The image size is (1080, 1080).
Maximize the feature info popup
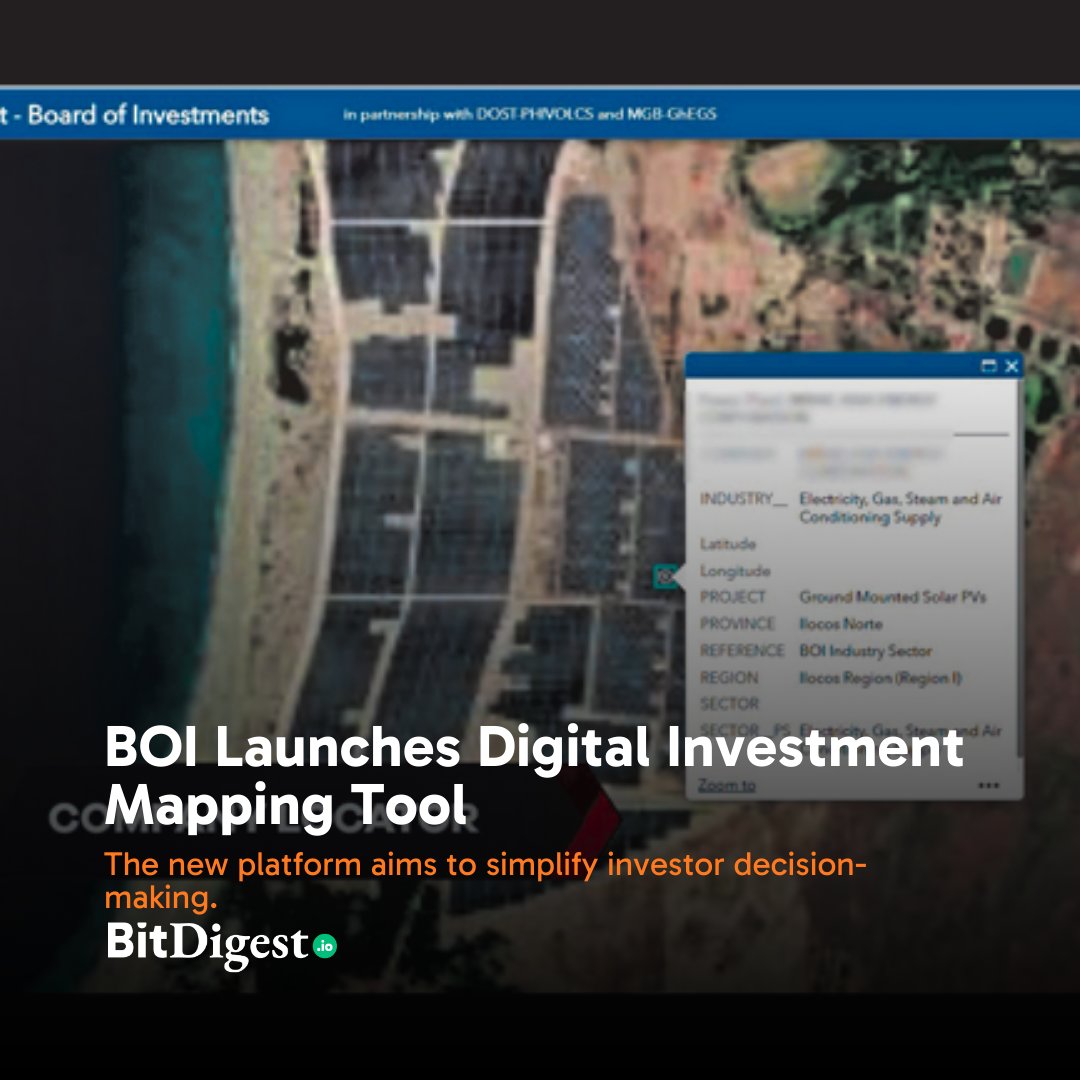point(988,366)
